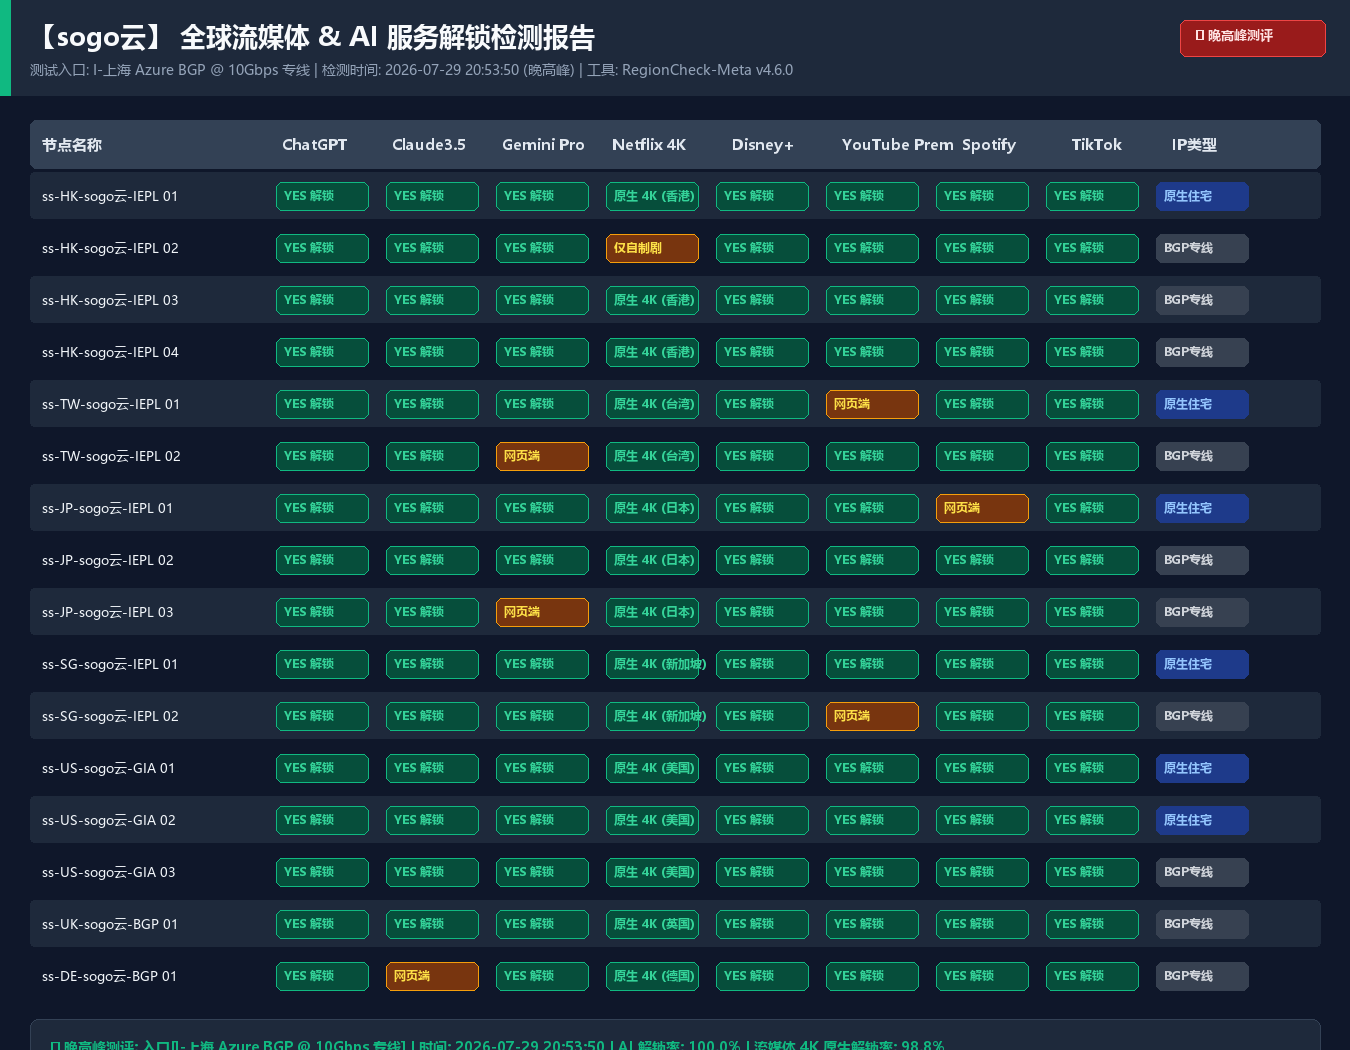Click Spotify YES 解锁 badge for US-GIA 02

[982, 820]
